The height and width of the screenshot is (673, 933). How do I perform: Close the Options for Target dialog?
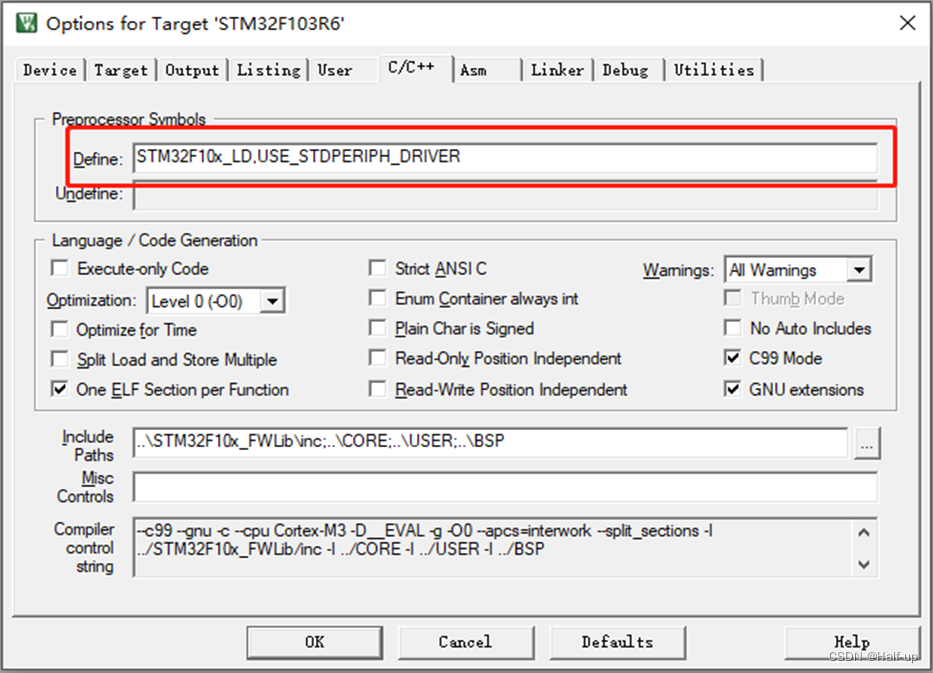coord(907,23)
